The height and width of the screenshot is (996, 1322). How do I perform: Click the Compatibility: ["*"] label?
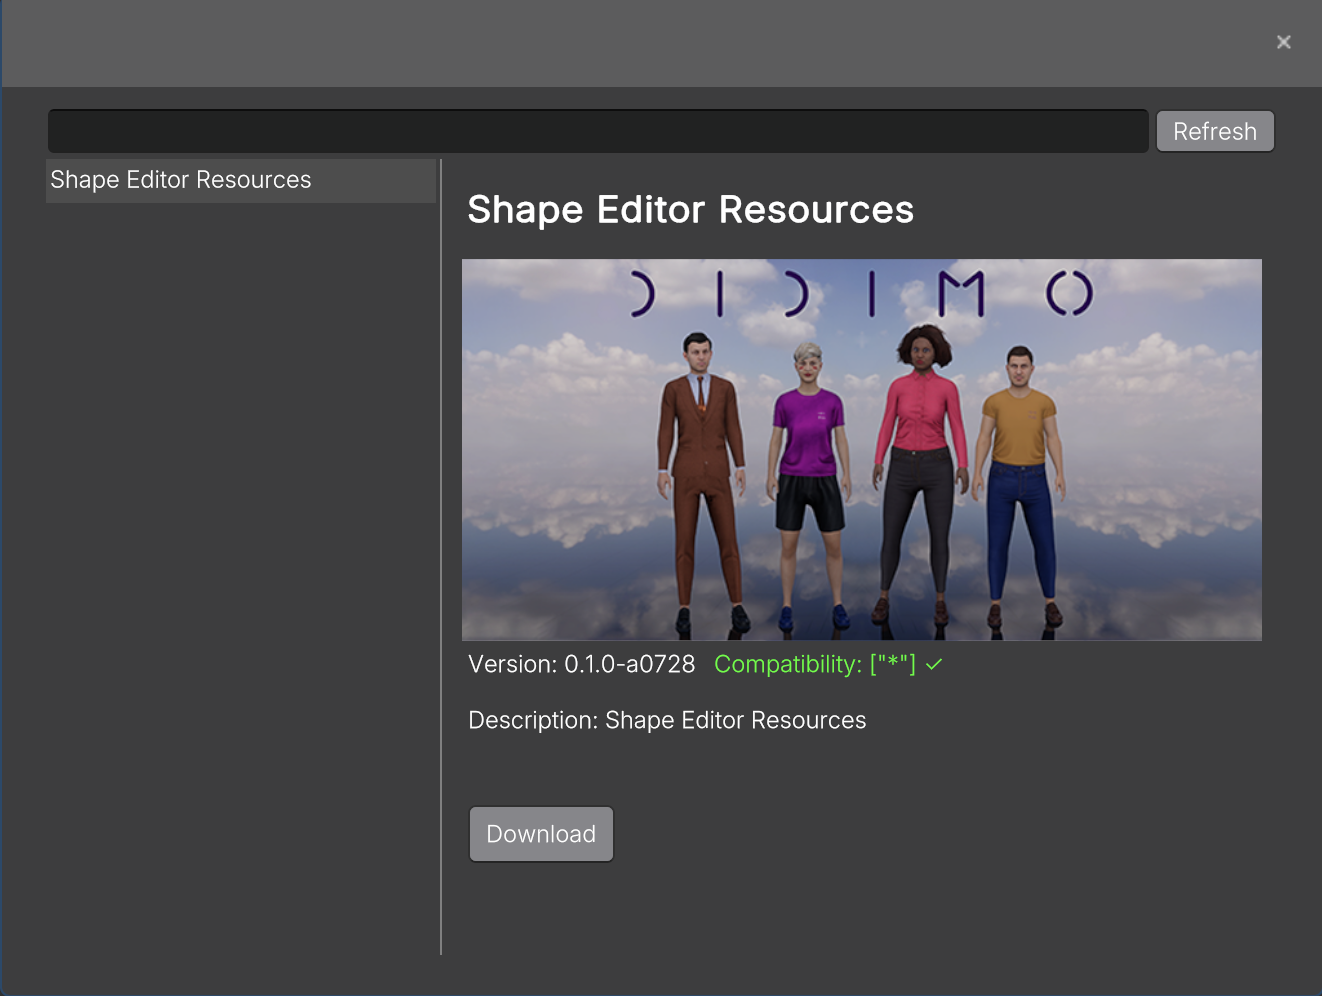(x=815, y=664)
